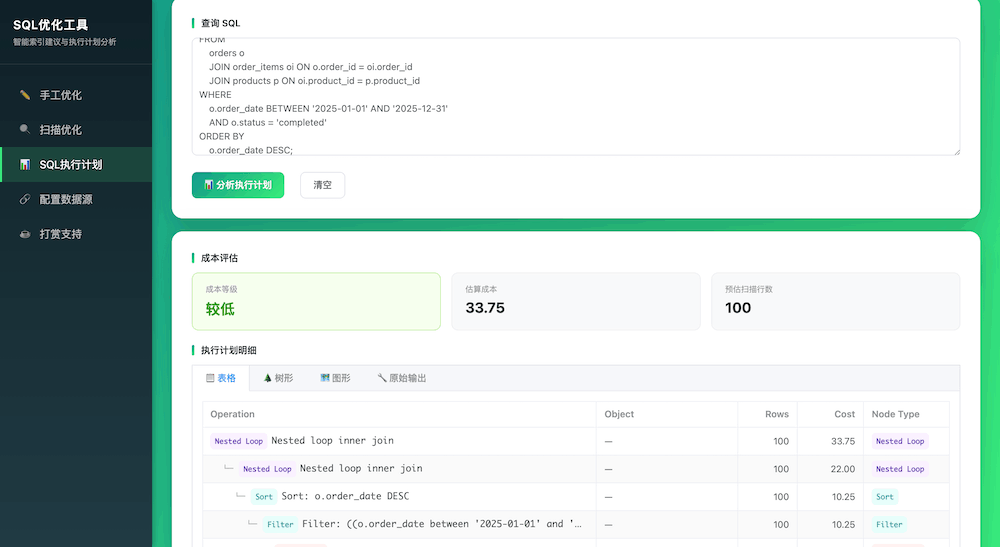
Task: Switch to the 表格 tab
Action: [x=221, y=378]
